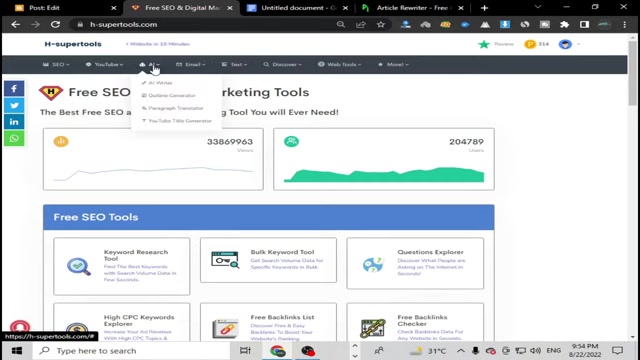Viewport: 640px width, 360px height.
Task: Click the green users icon
Action: [291, 142]
